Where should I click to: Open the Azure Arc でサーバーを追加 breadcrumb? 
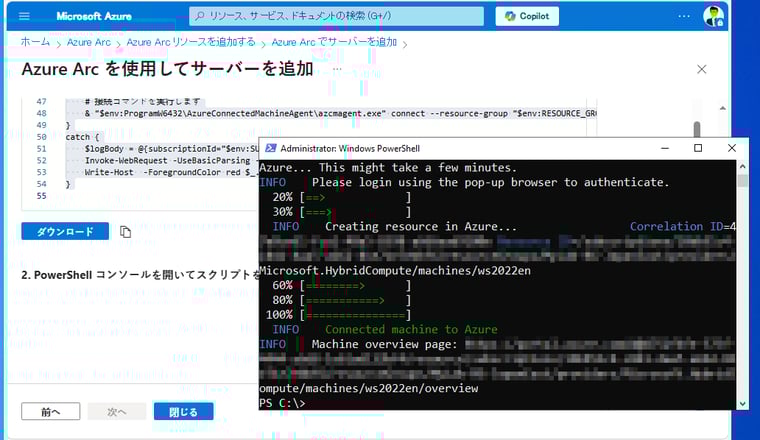click(x=334, y=42)
